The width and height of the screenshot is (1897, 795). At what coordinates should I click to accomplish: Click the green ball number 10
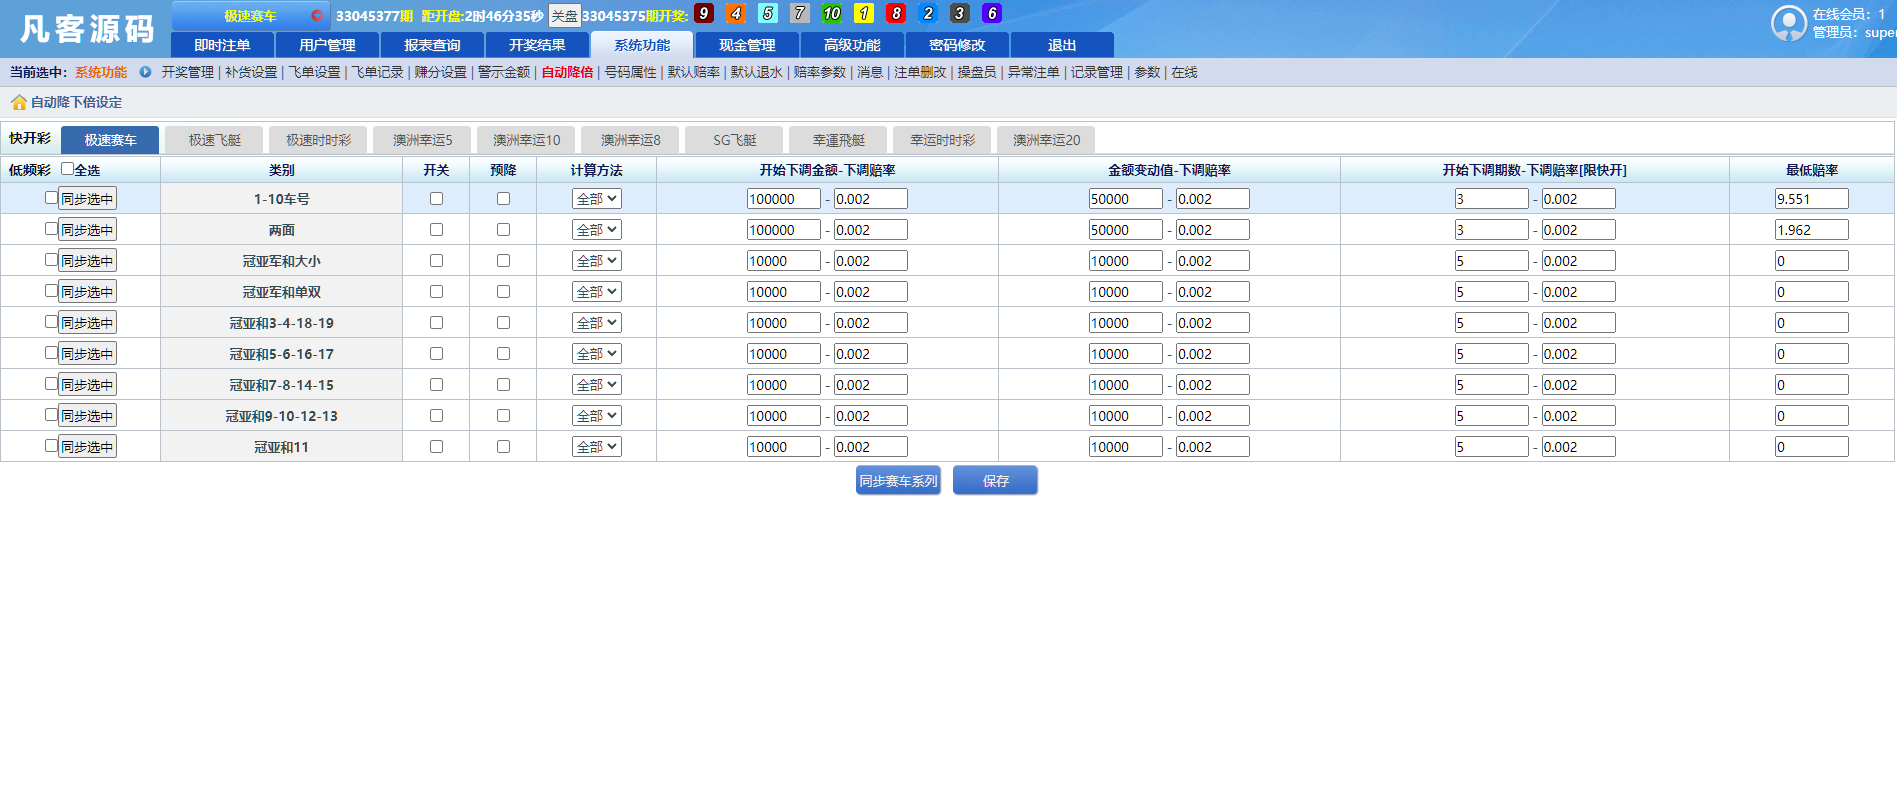tap(832, 14)
